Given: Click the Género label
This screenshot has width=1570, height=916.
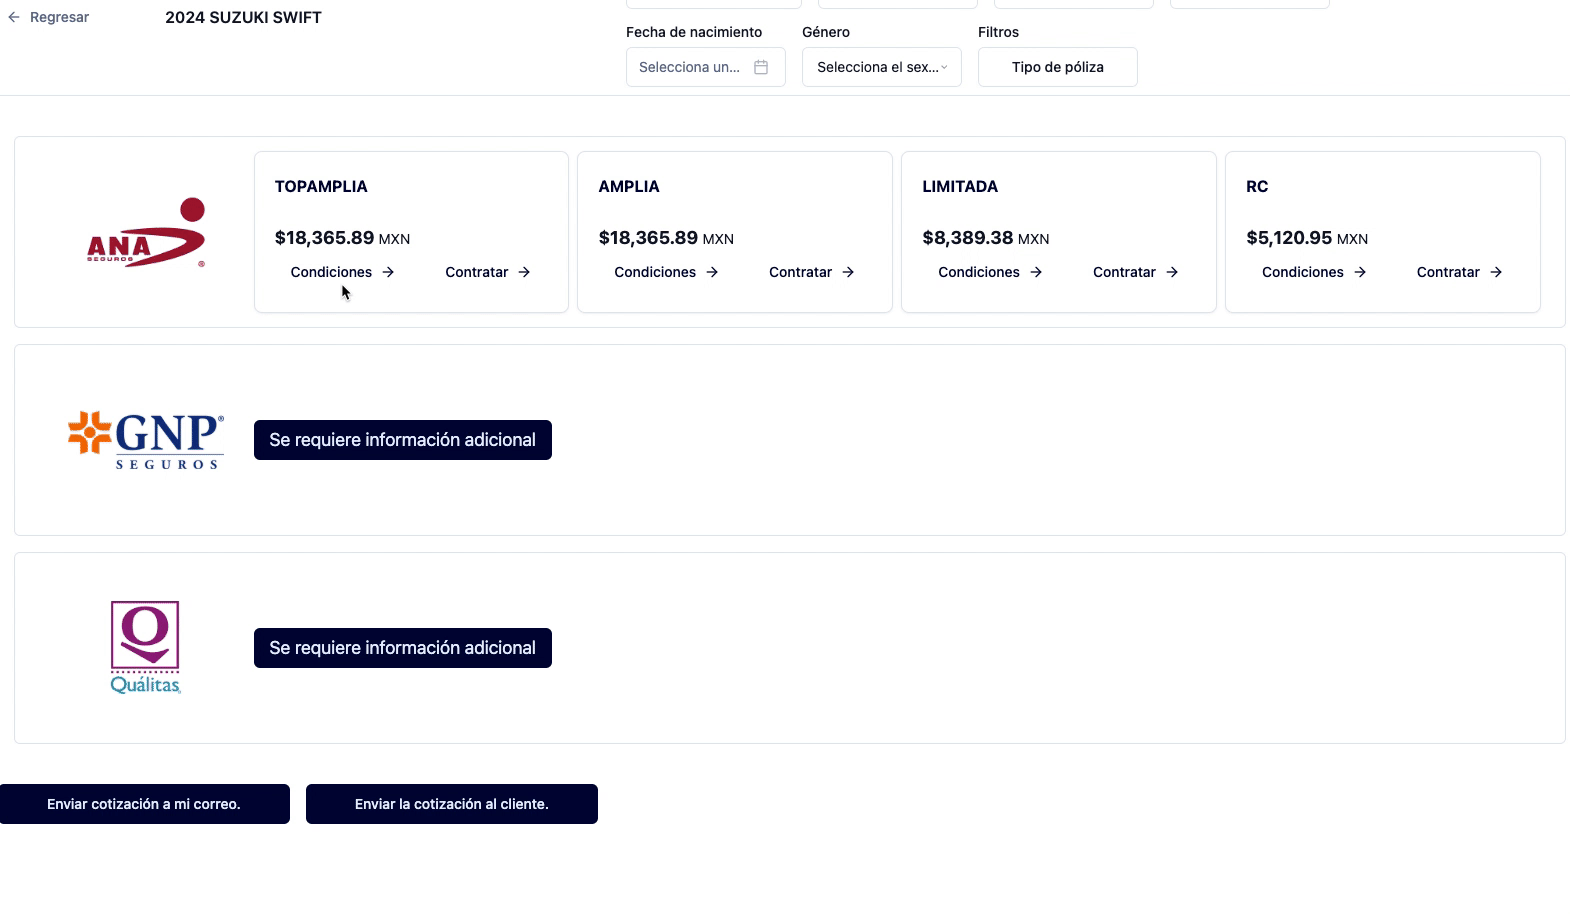Looking at the screenshot, I should [826, 32].
